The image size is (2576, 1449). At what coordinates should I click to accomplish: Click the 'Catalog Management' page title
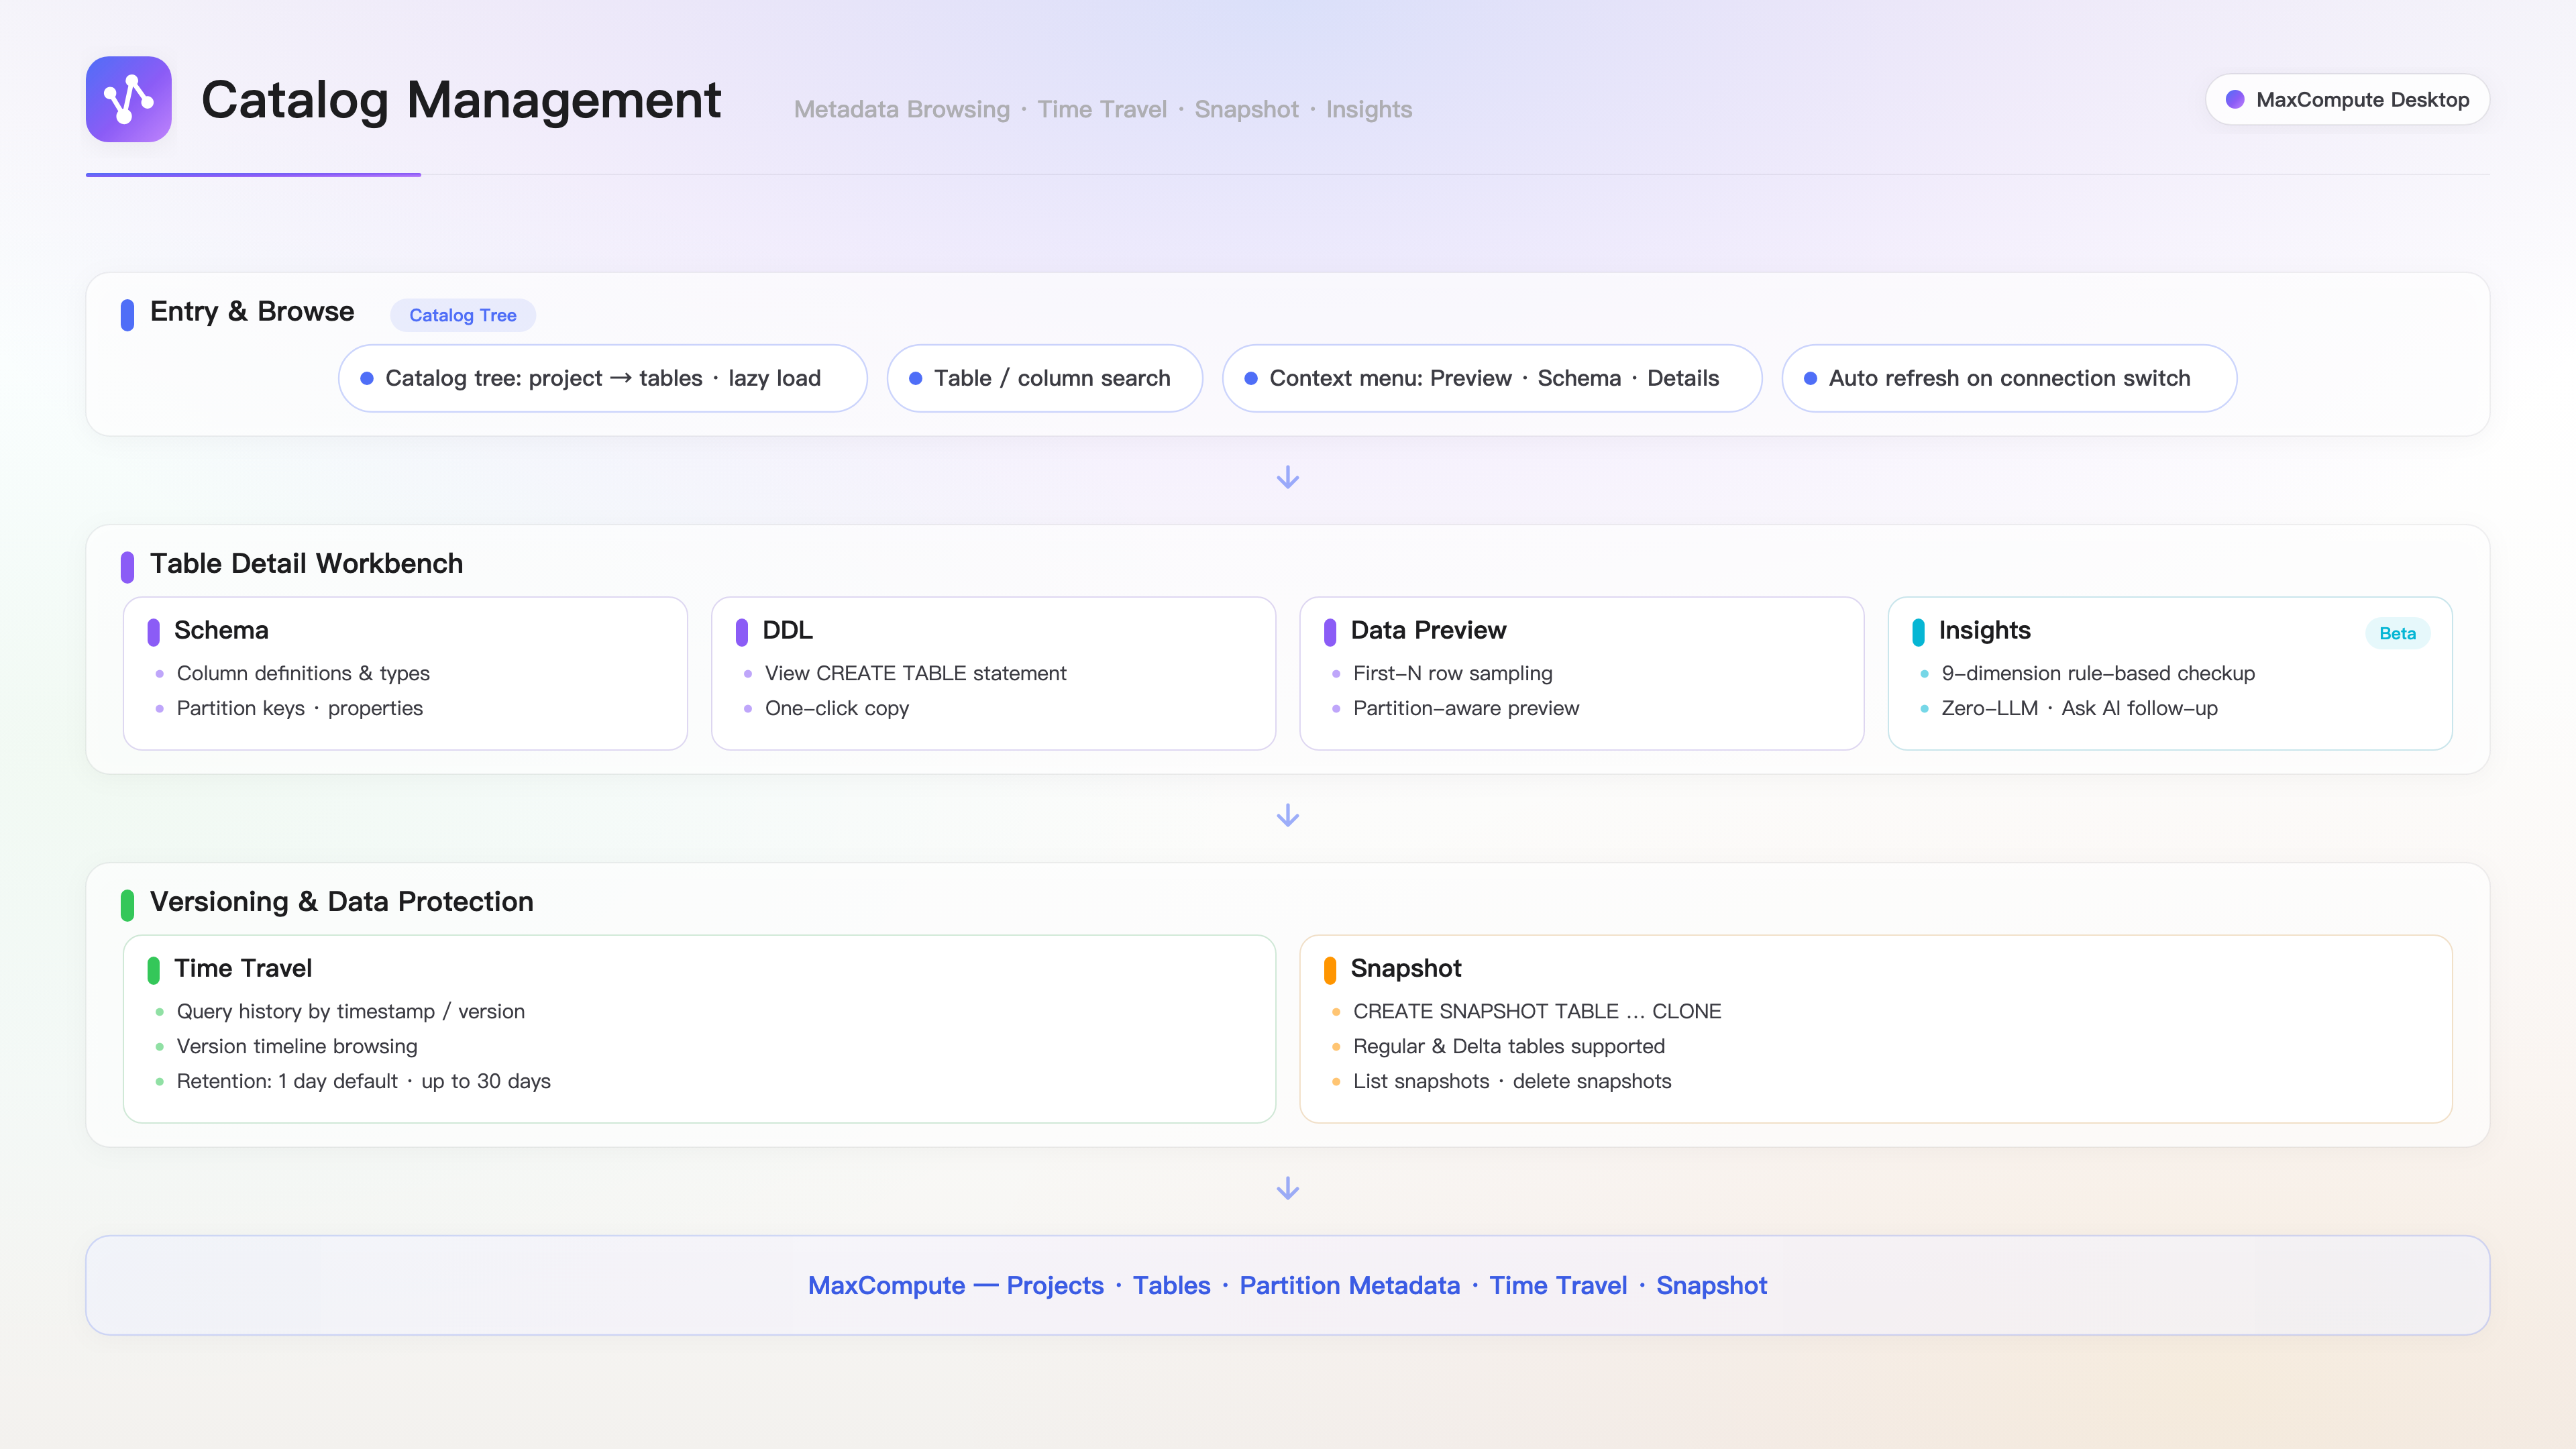[x=461, y=100]
